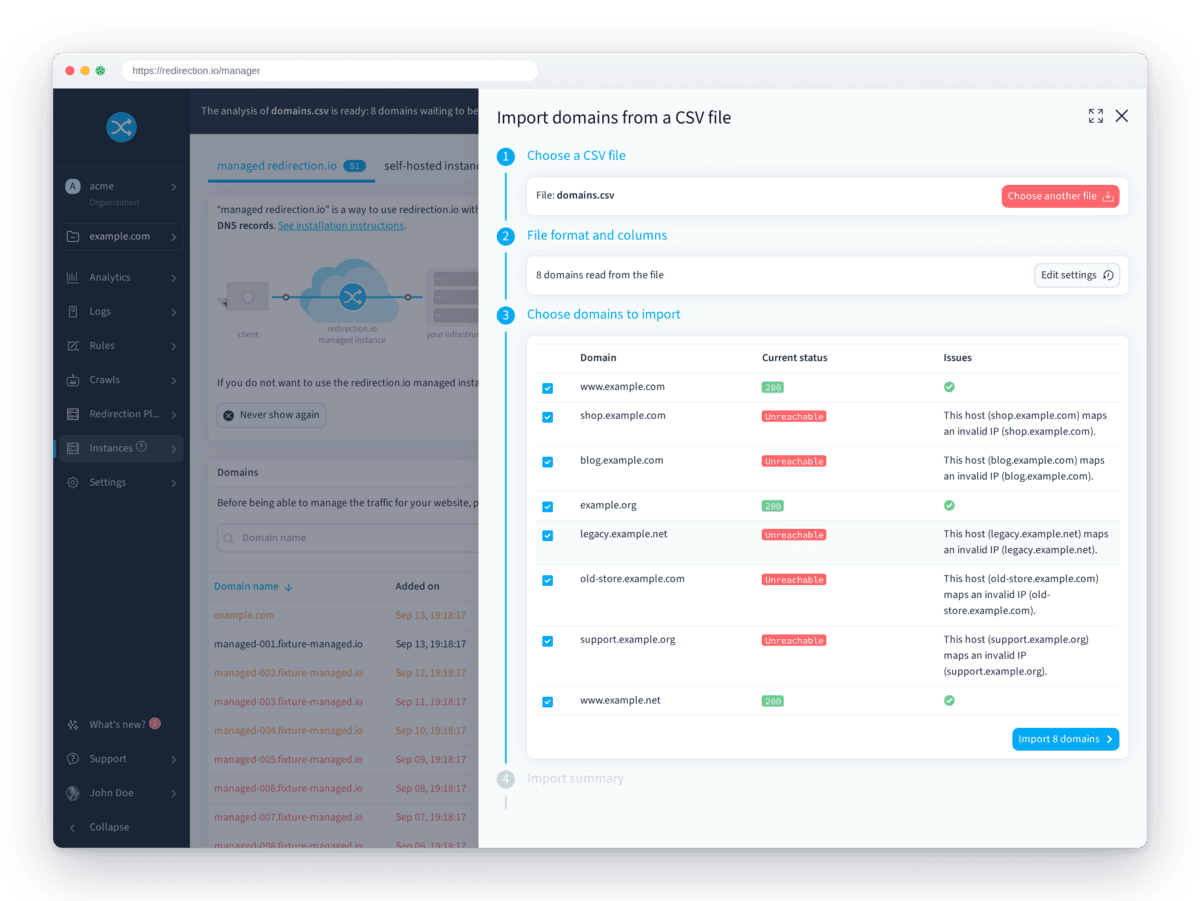Image resolution: width=1200 pixels, height=901 pixels.
Task: Open the Instances menu item
Action: 121,448
